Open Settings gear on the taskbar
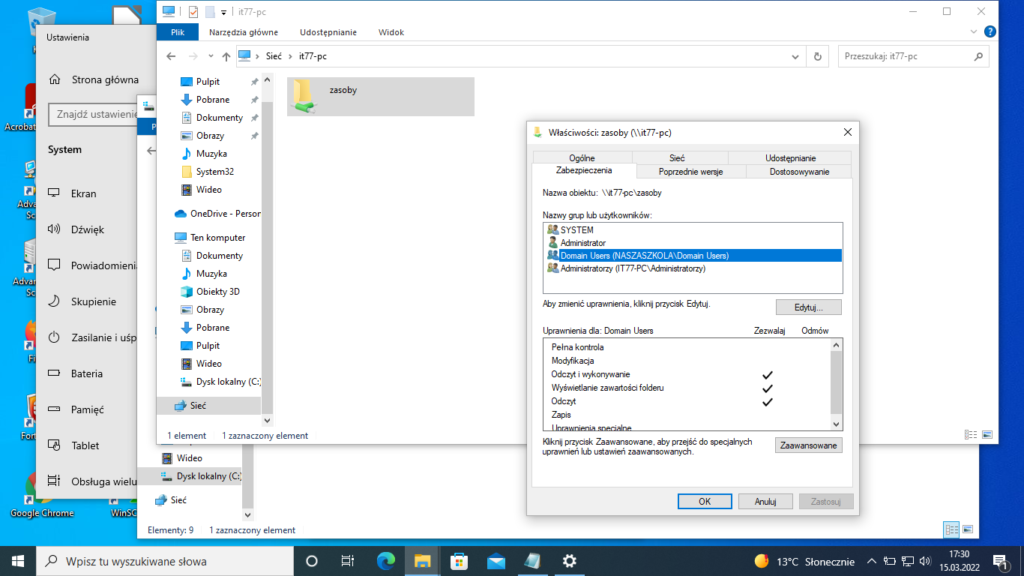 point(569,560)
